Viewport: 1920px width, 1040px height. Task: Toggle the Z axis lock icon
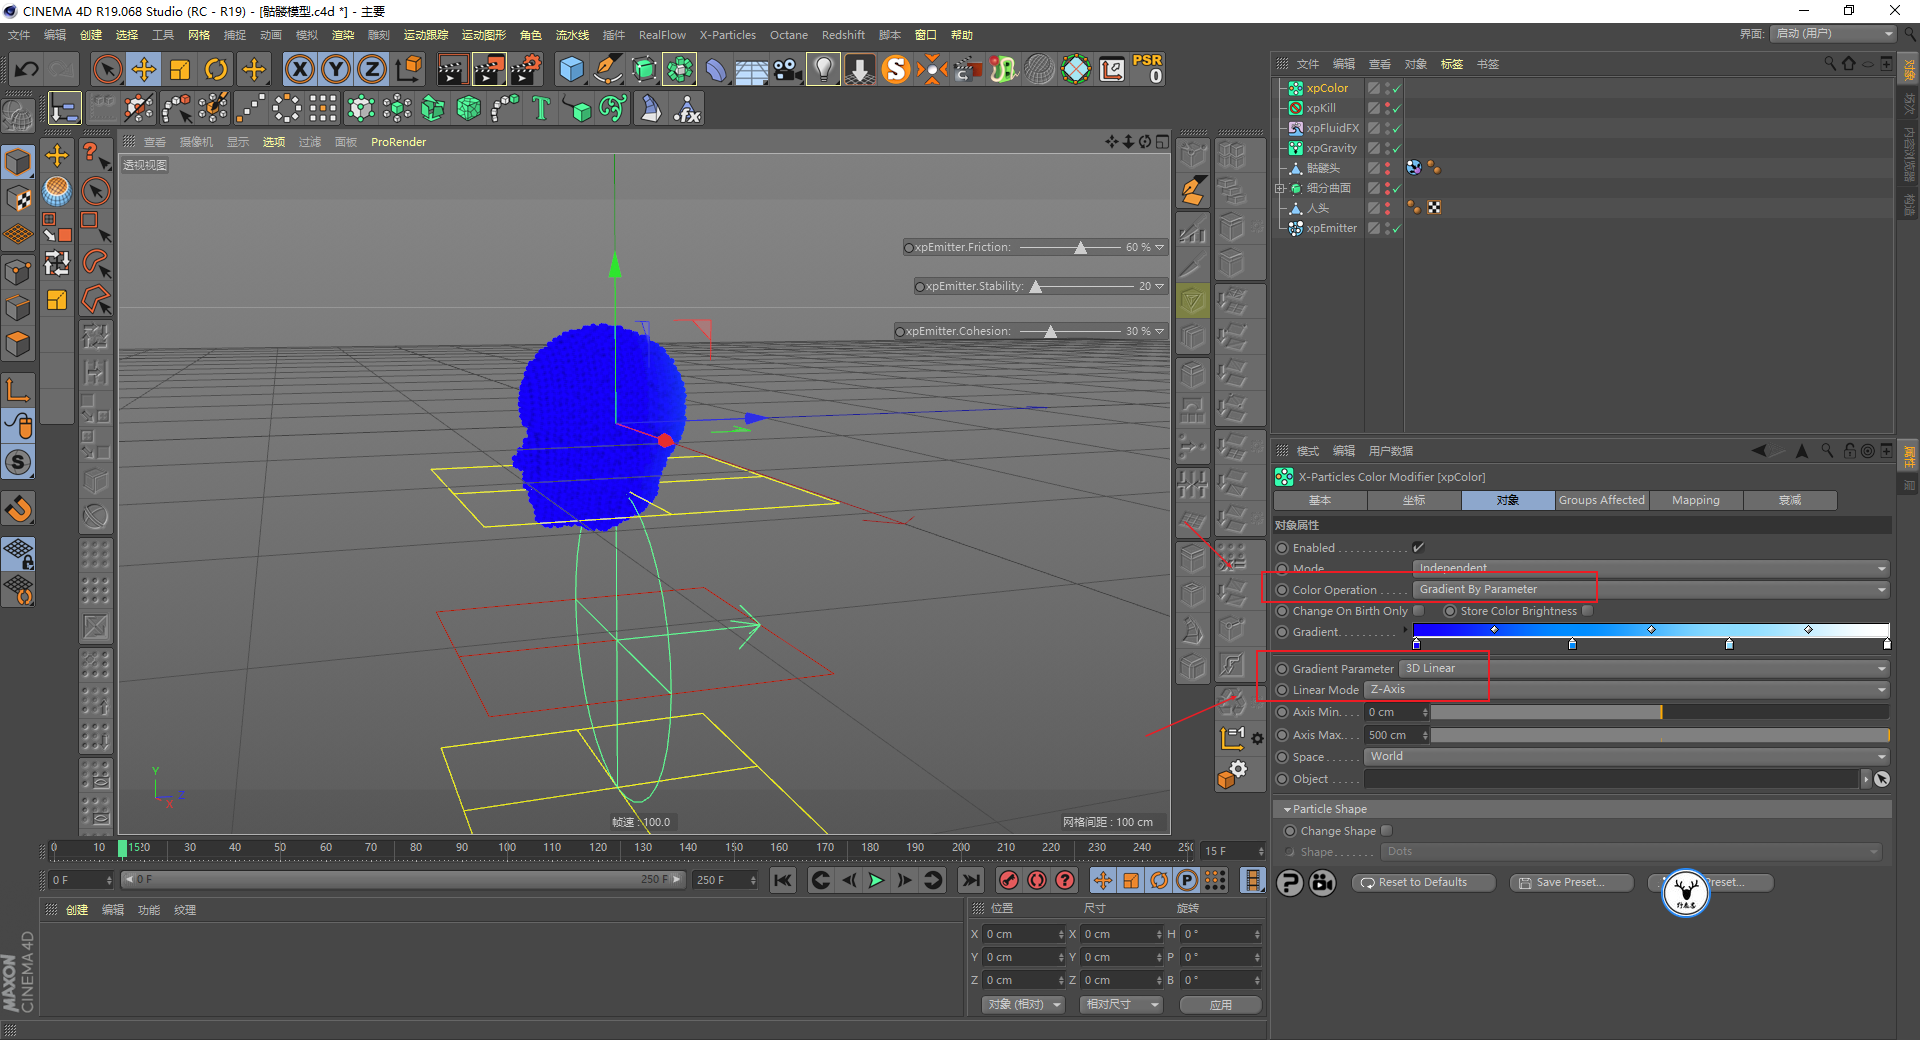[x=372, y=69]
